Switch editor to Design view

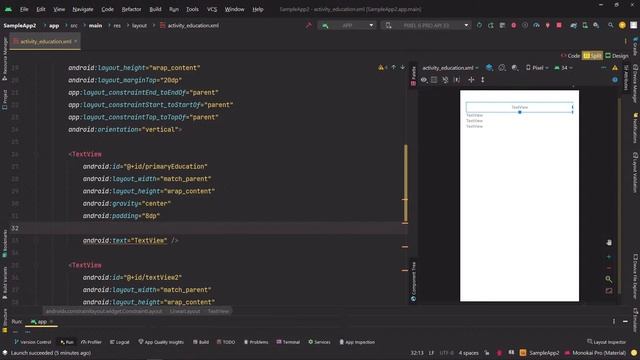617,56
